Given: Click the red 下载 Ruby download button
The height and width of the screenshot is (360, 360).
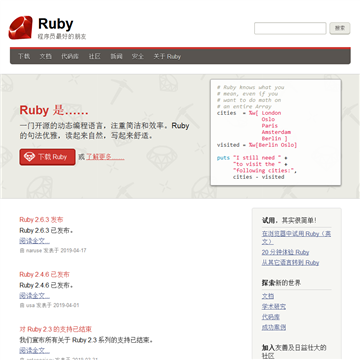Looking at the screenshot, I should pos(47,157).
